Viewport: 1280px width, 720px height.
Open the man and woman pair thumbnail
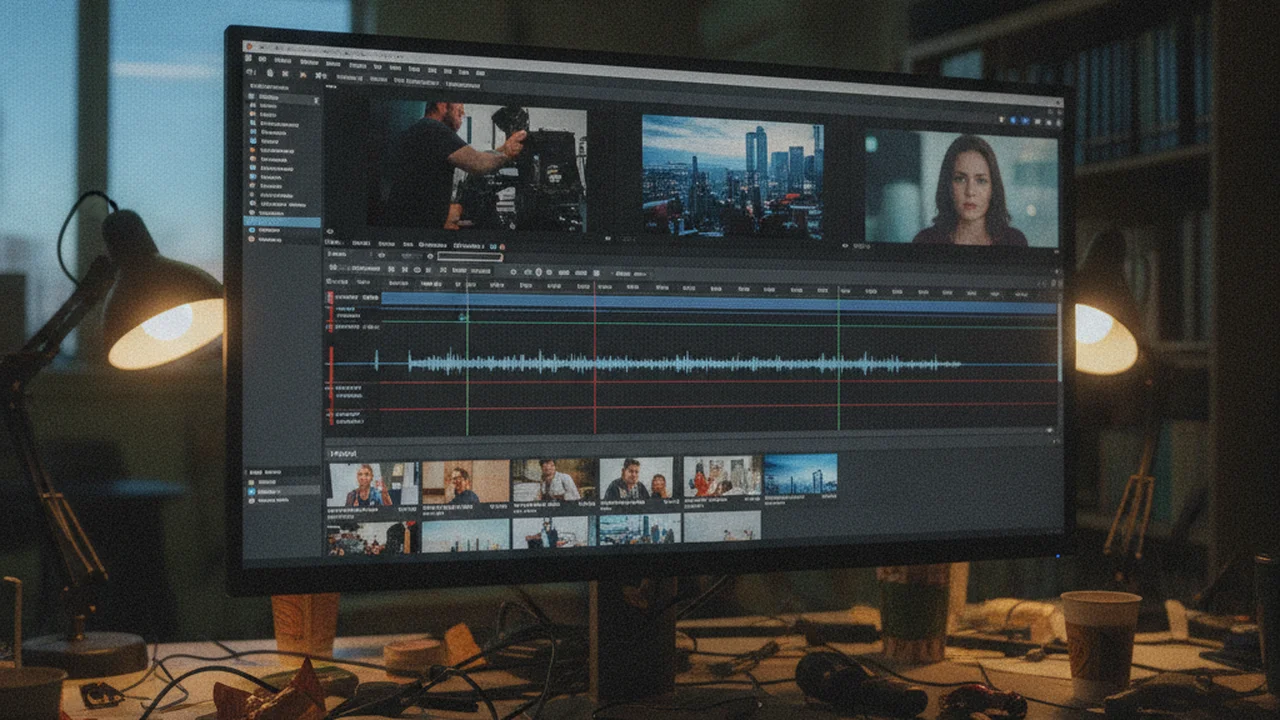click(636, 478)
